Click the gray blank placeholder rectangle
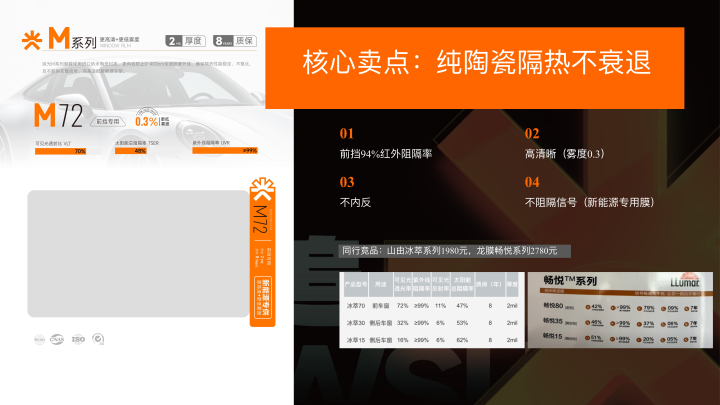Viewport: 720px width, 405px height. tap(138, 253)
